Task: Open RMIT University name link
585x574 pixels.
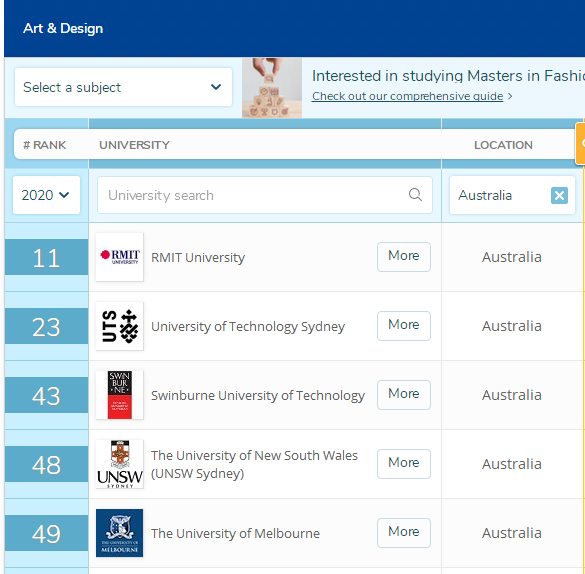Action: pos(198,257)
